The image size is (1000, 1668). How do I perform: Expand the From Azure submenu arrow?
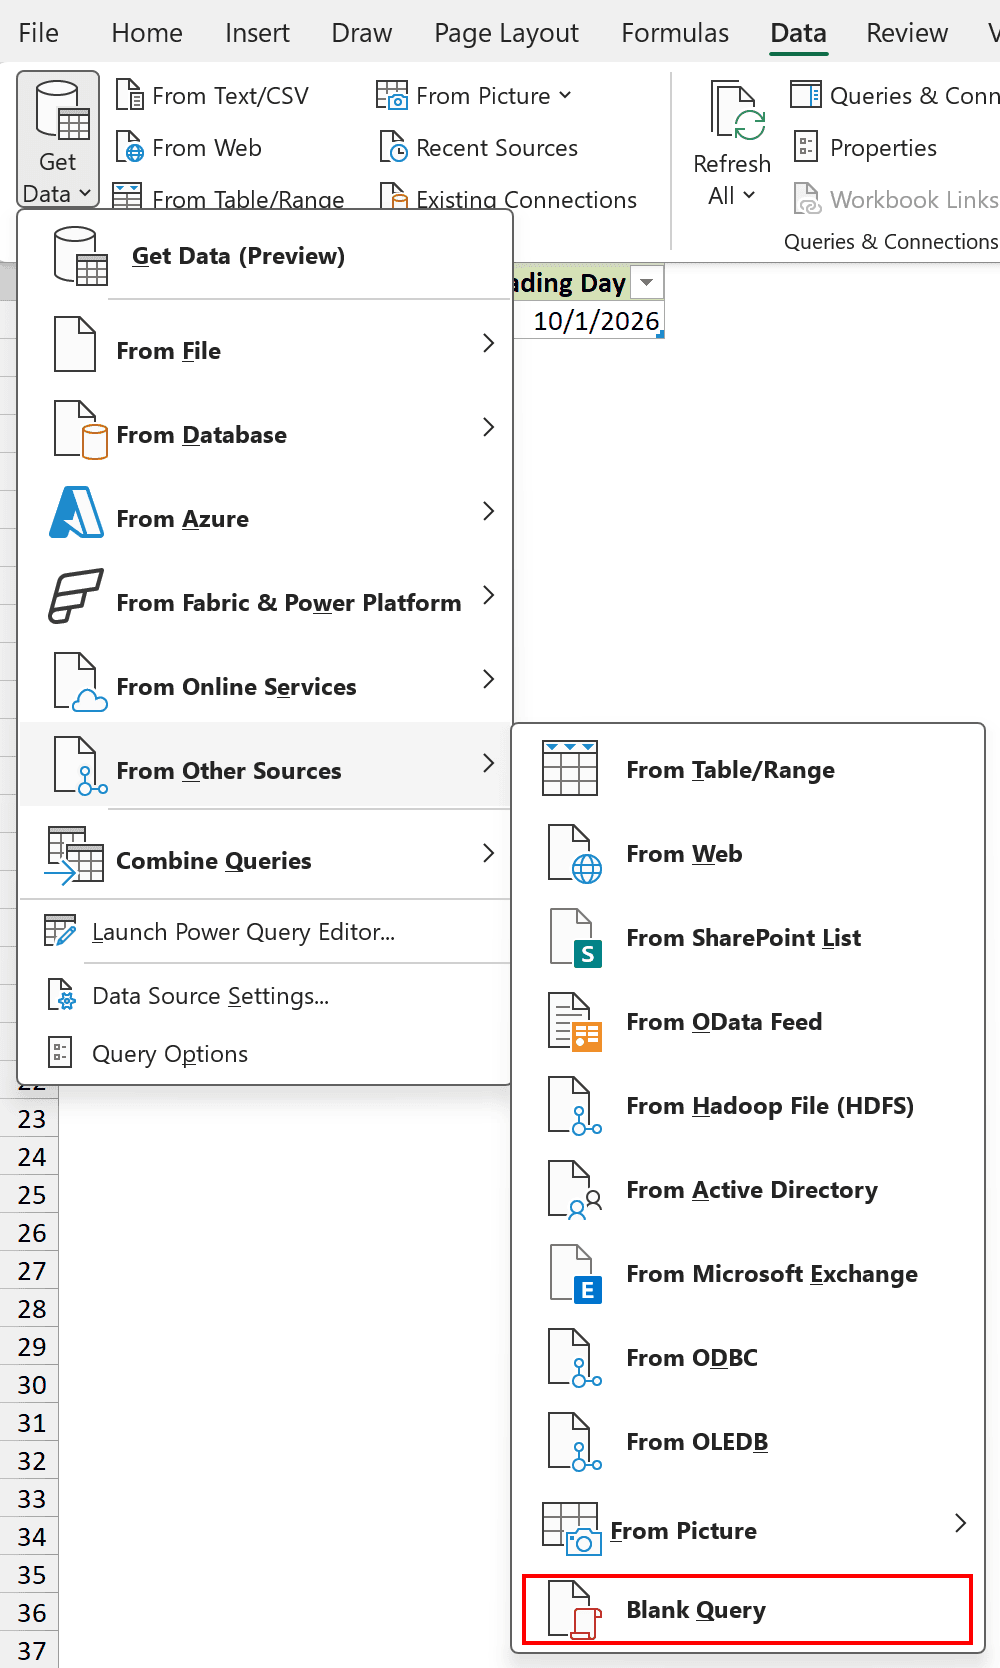click(x=488, y=511)
